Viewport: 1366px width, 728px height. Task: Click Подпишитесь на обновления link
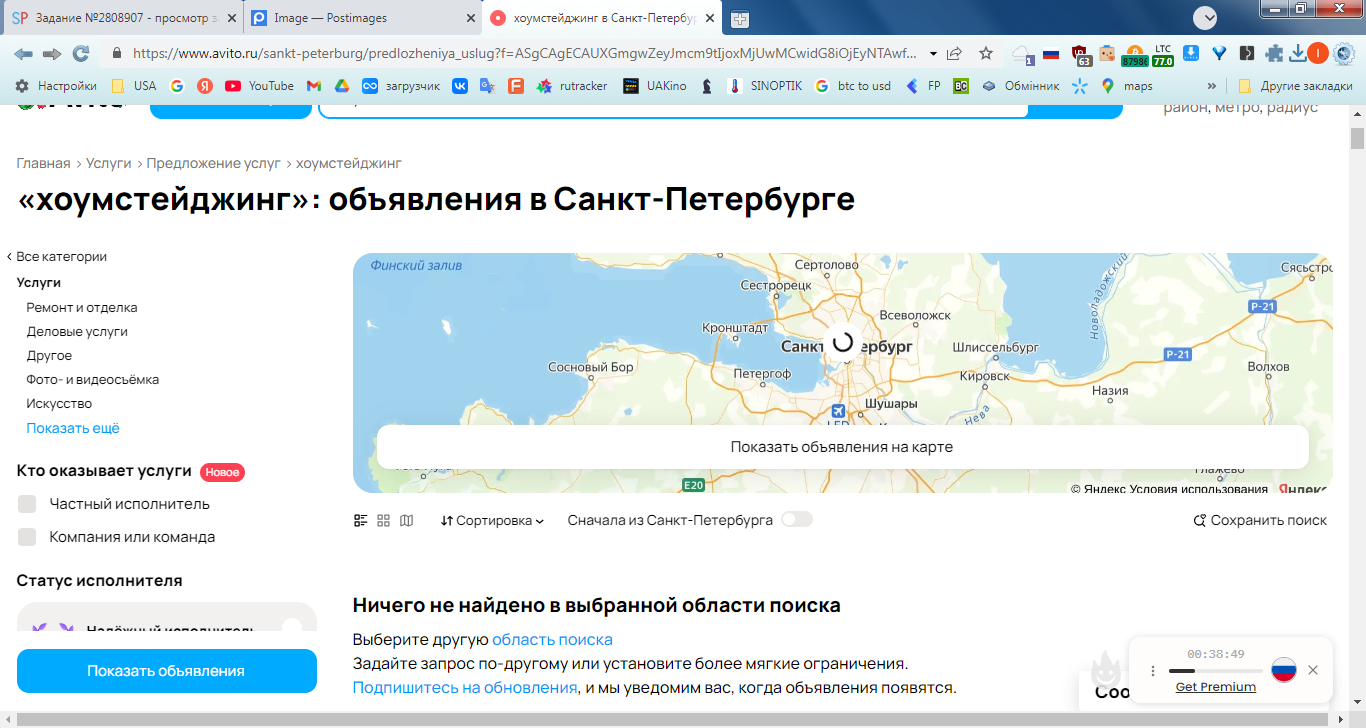click(x=465, y=688)
